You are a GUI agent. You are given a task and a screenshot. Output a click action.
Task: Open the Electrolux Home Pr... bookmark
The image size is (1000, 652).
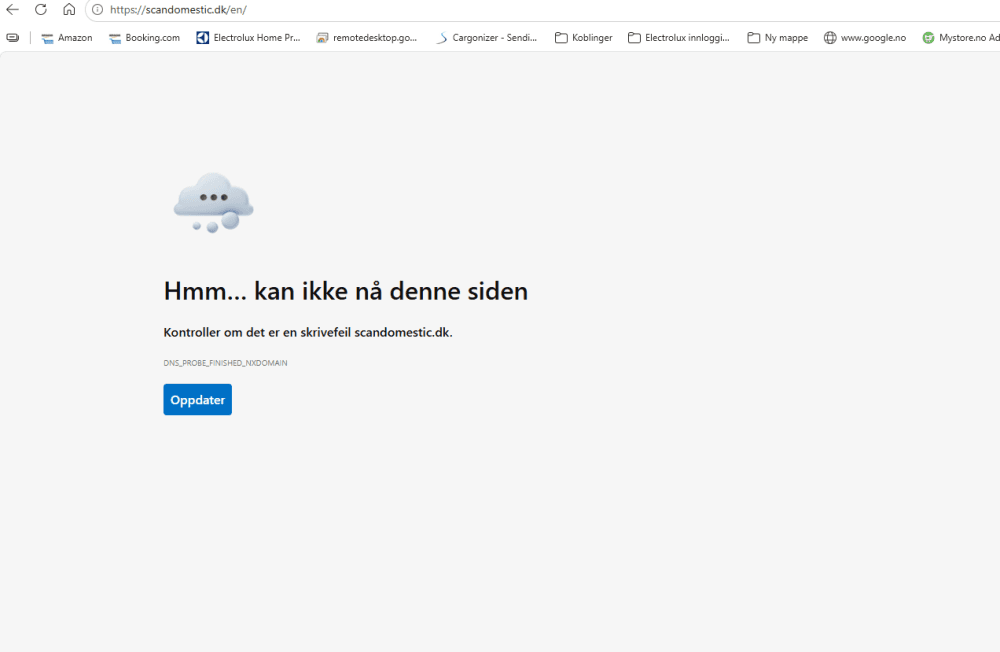(x=248, y=38)
